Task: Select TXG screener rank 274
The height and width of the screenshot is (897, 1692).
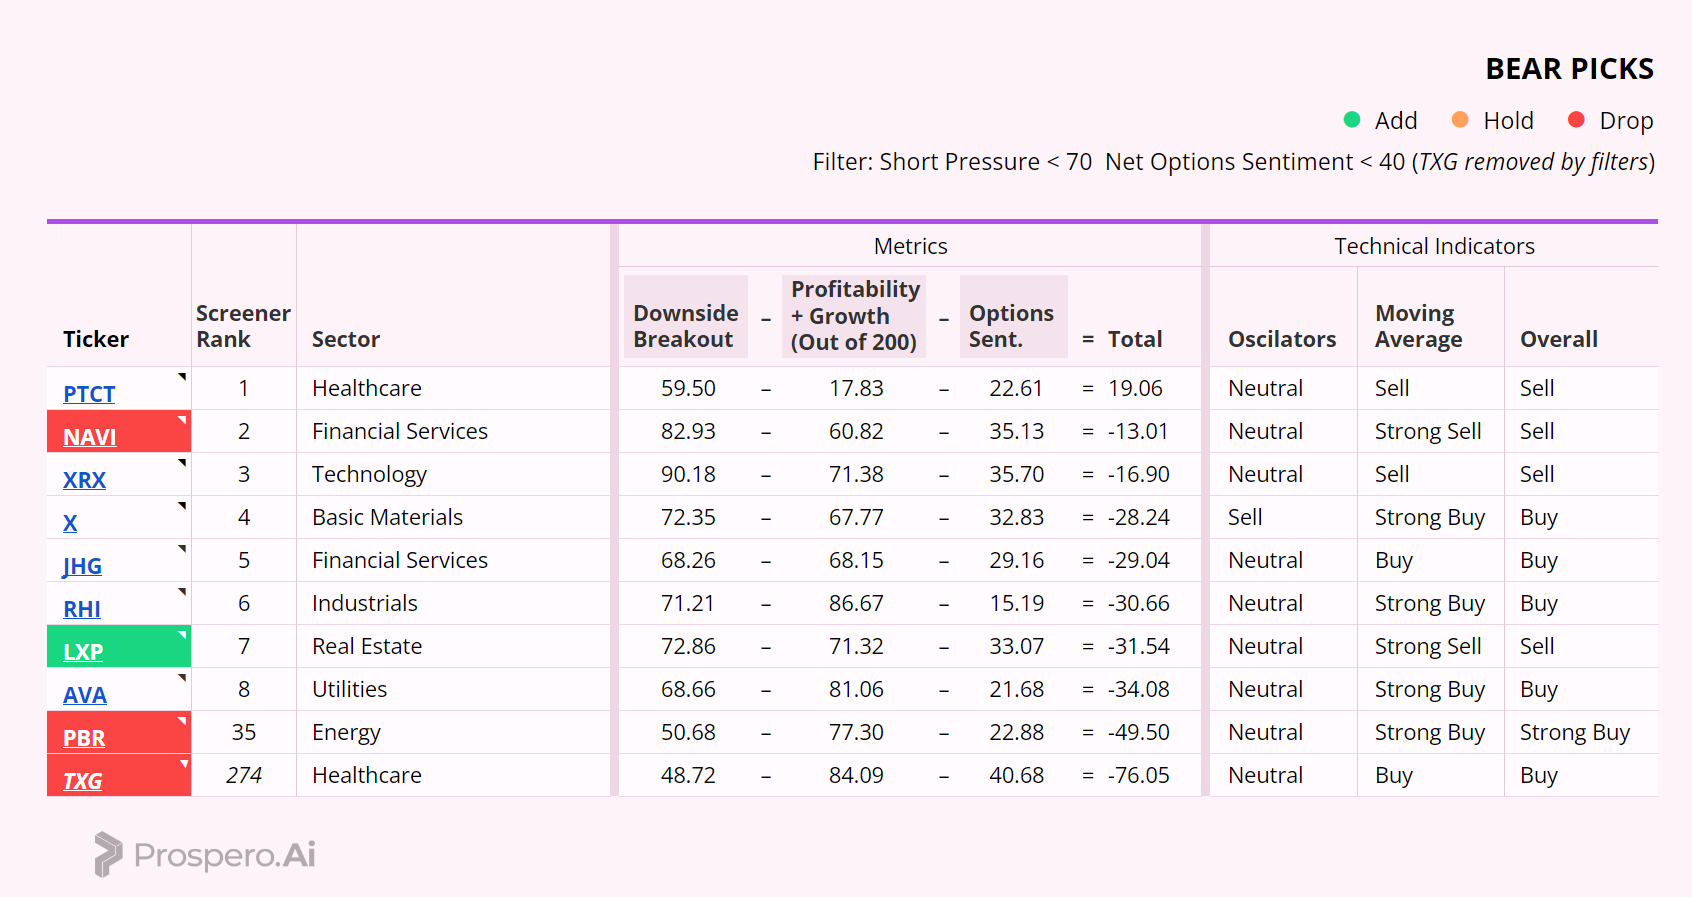Action: (243, 775)
